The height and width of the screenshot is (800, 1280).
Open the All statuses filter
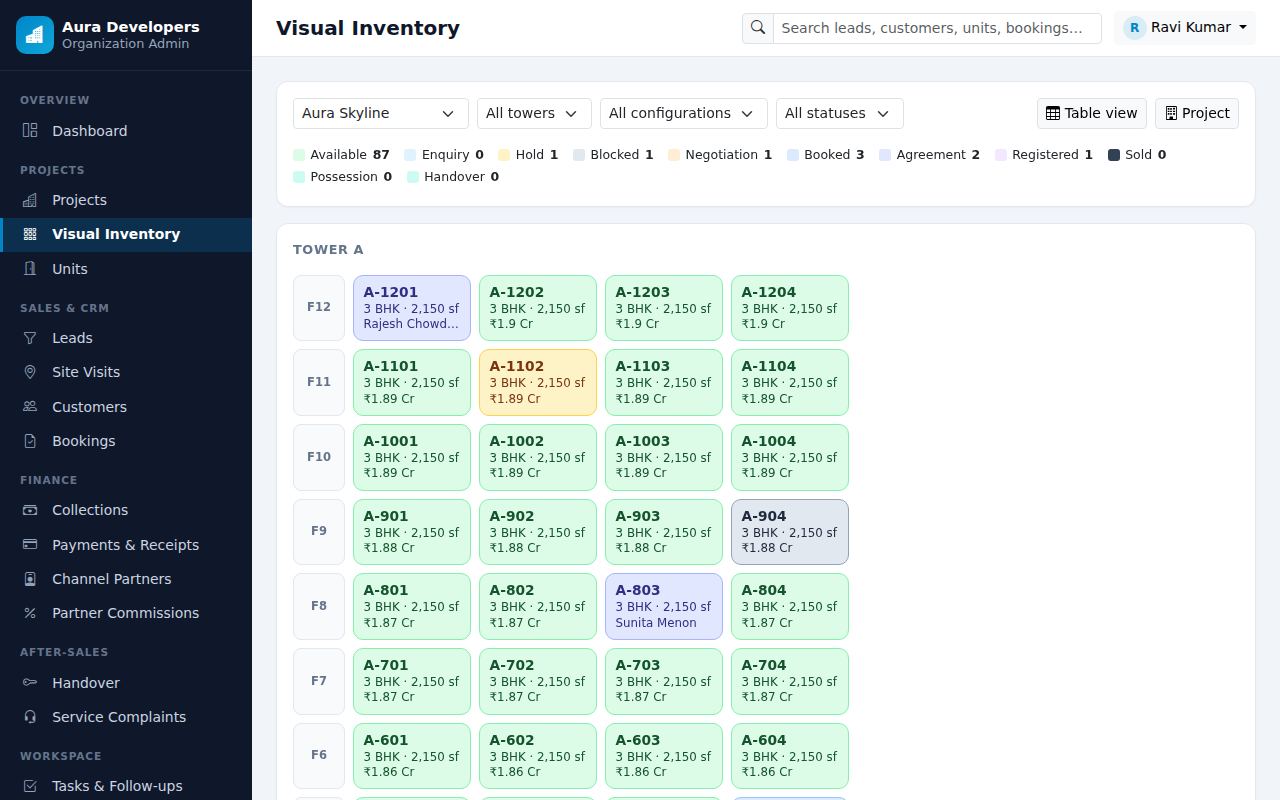[x=840, y=113]
